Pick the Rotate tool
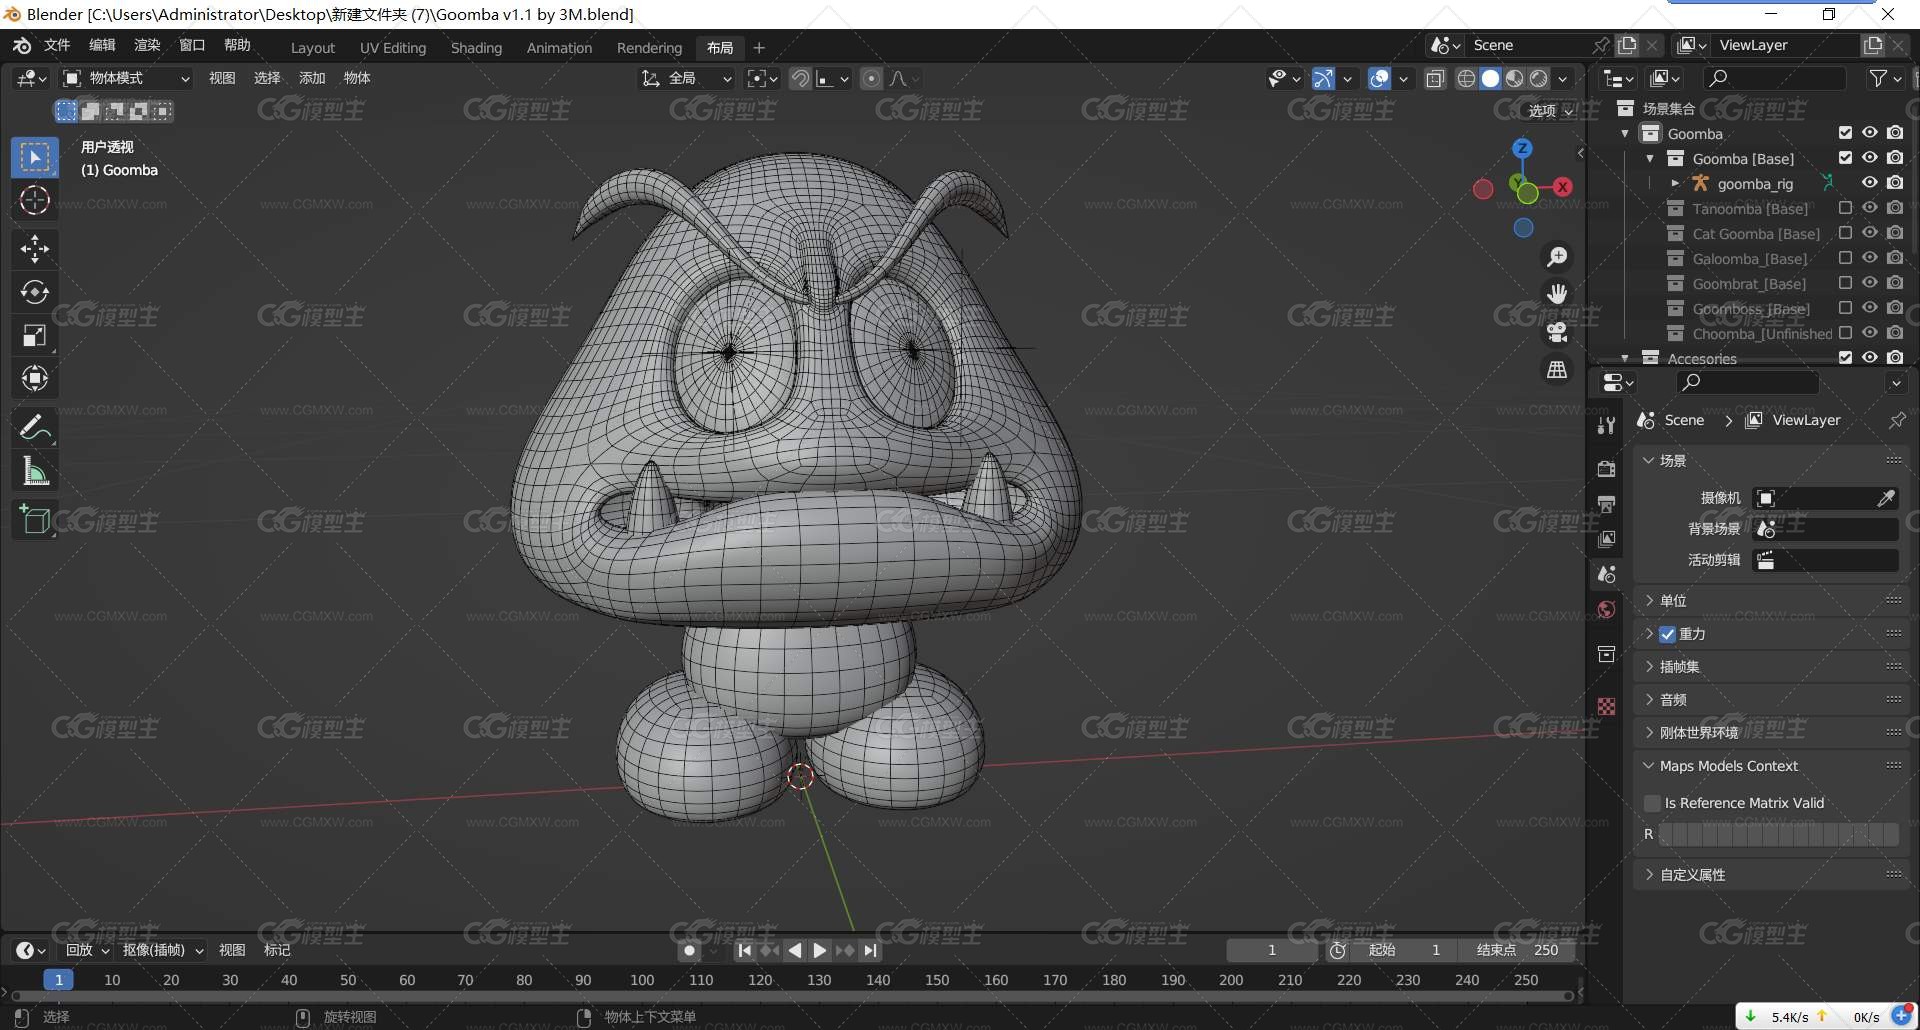Screen dimensions: 1920x1030 (x=35, y=291)
